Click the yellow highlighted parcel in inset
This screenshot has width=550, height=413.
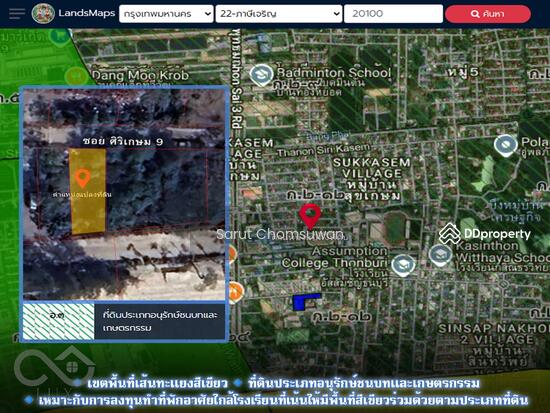(x=88, y=191)
